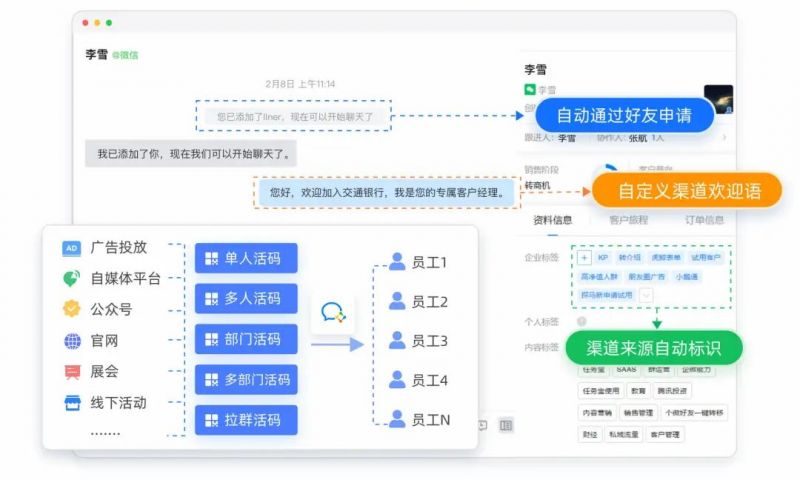Click the gray add icon next to 个人标签
Image resolution: width=800 pixels, height=480 pixels.
point(581,321)
